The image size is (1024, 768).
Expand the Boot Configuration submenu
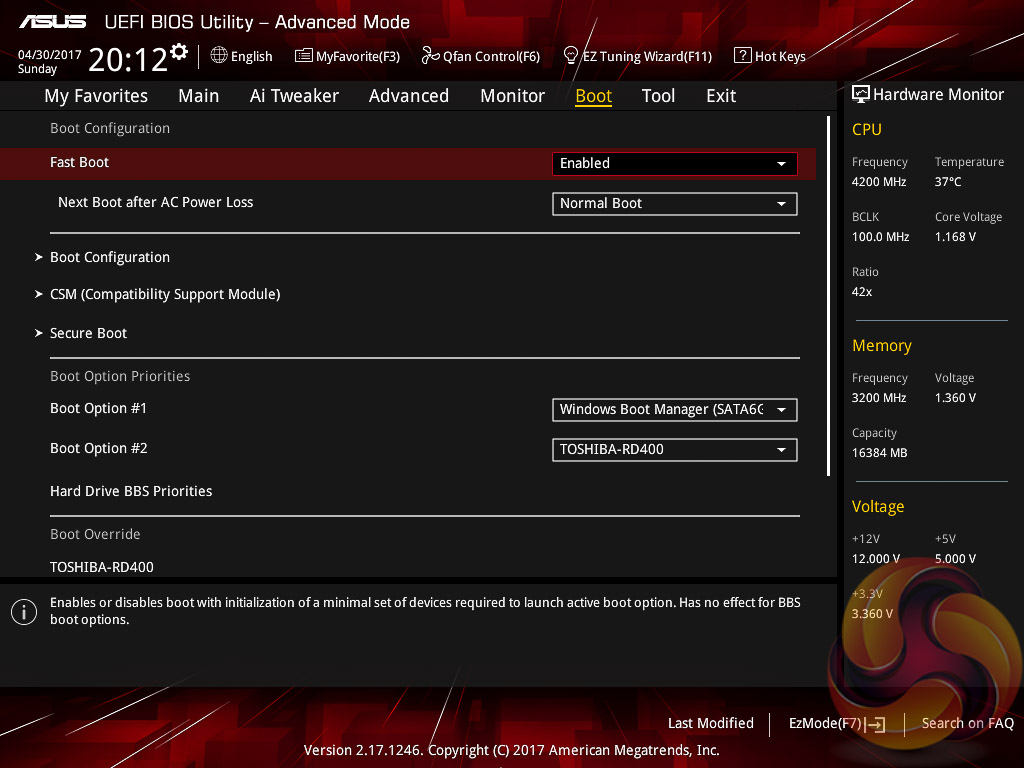coord(110,257)
